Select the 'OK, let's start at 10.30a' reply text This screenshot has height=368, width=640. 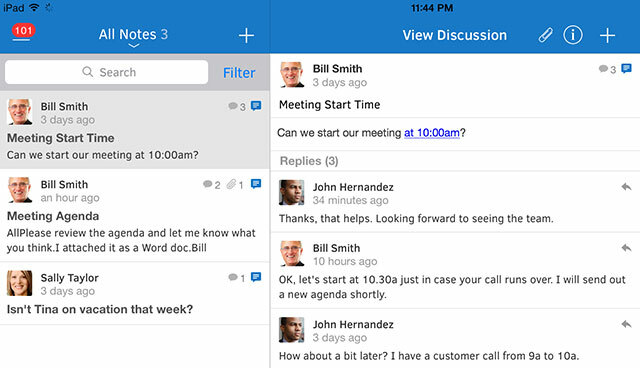click(x=452, y=287)
